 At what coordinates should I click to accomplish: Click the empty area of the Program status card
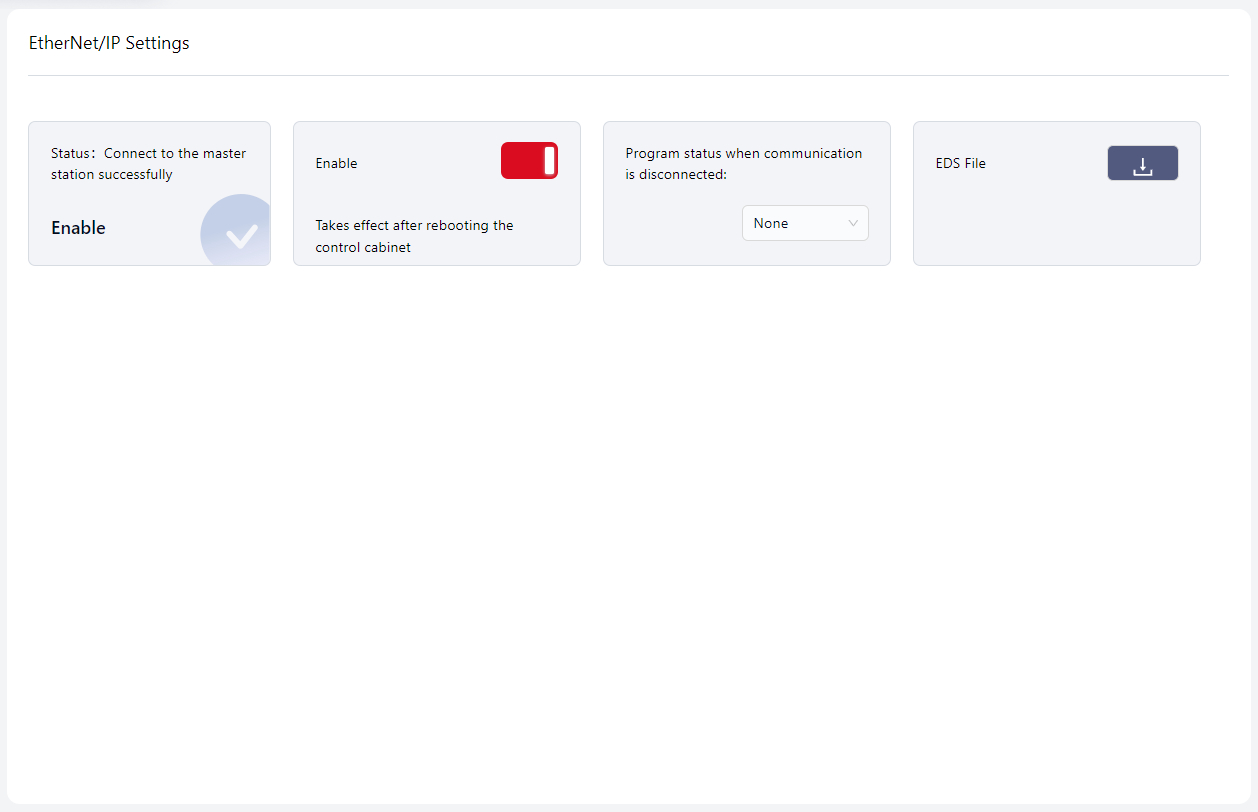coord(670,230)
